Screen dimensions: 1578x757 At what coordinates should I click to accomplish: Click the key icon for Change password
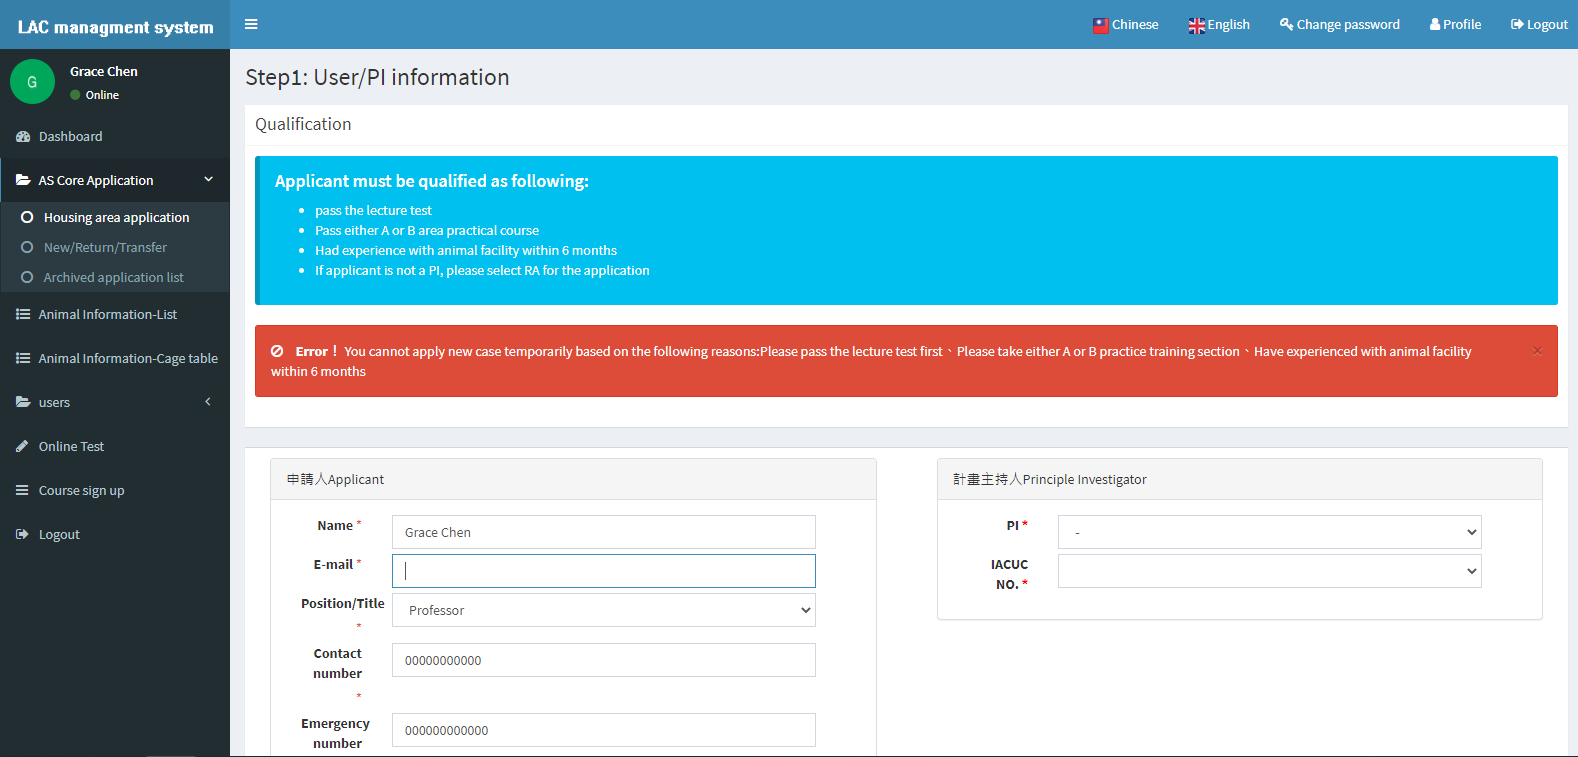(1286, 24)
